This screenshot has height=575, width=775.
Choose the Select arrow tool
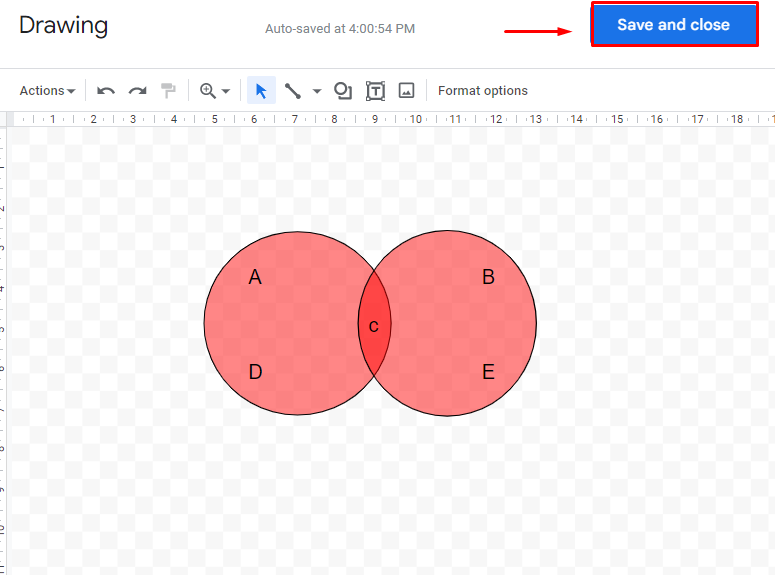click(x=261, y=90)
